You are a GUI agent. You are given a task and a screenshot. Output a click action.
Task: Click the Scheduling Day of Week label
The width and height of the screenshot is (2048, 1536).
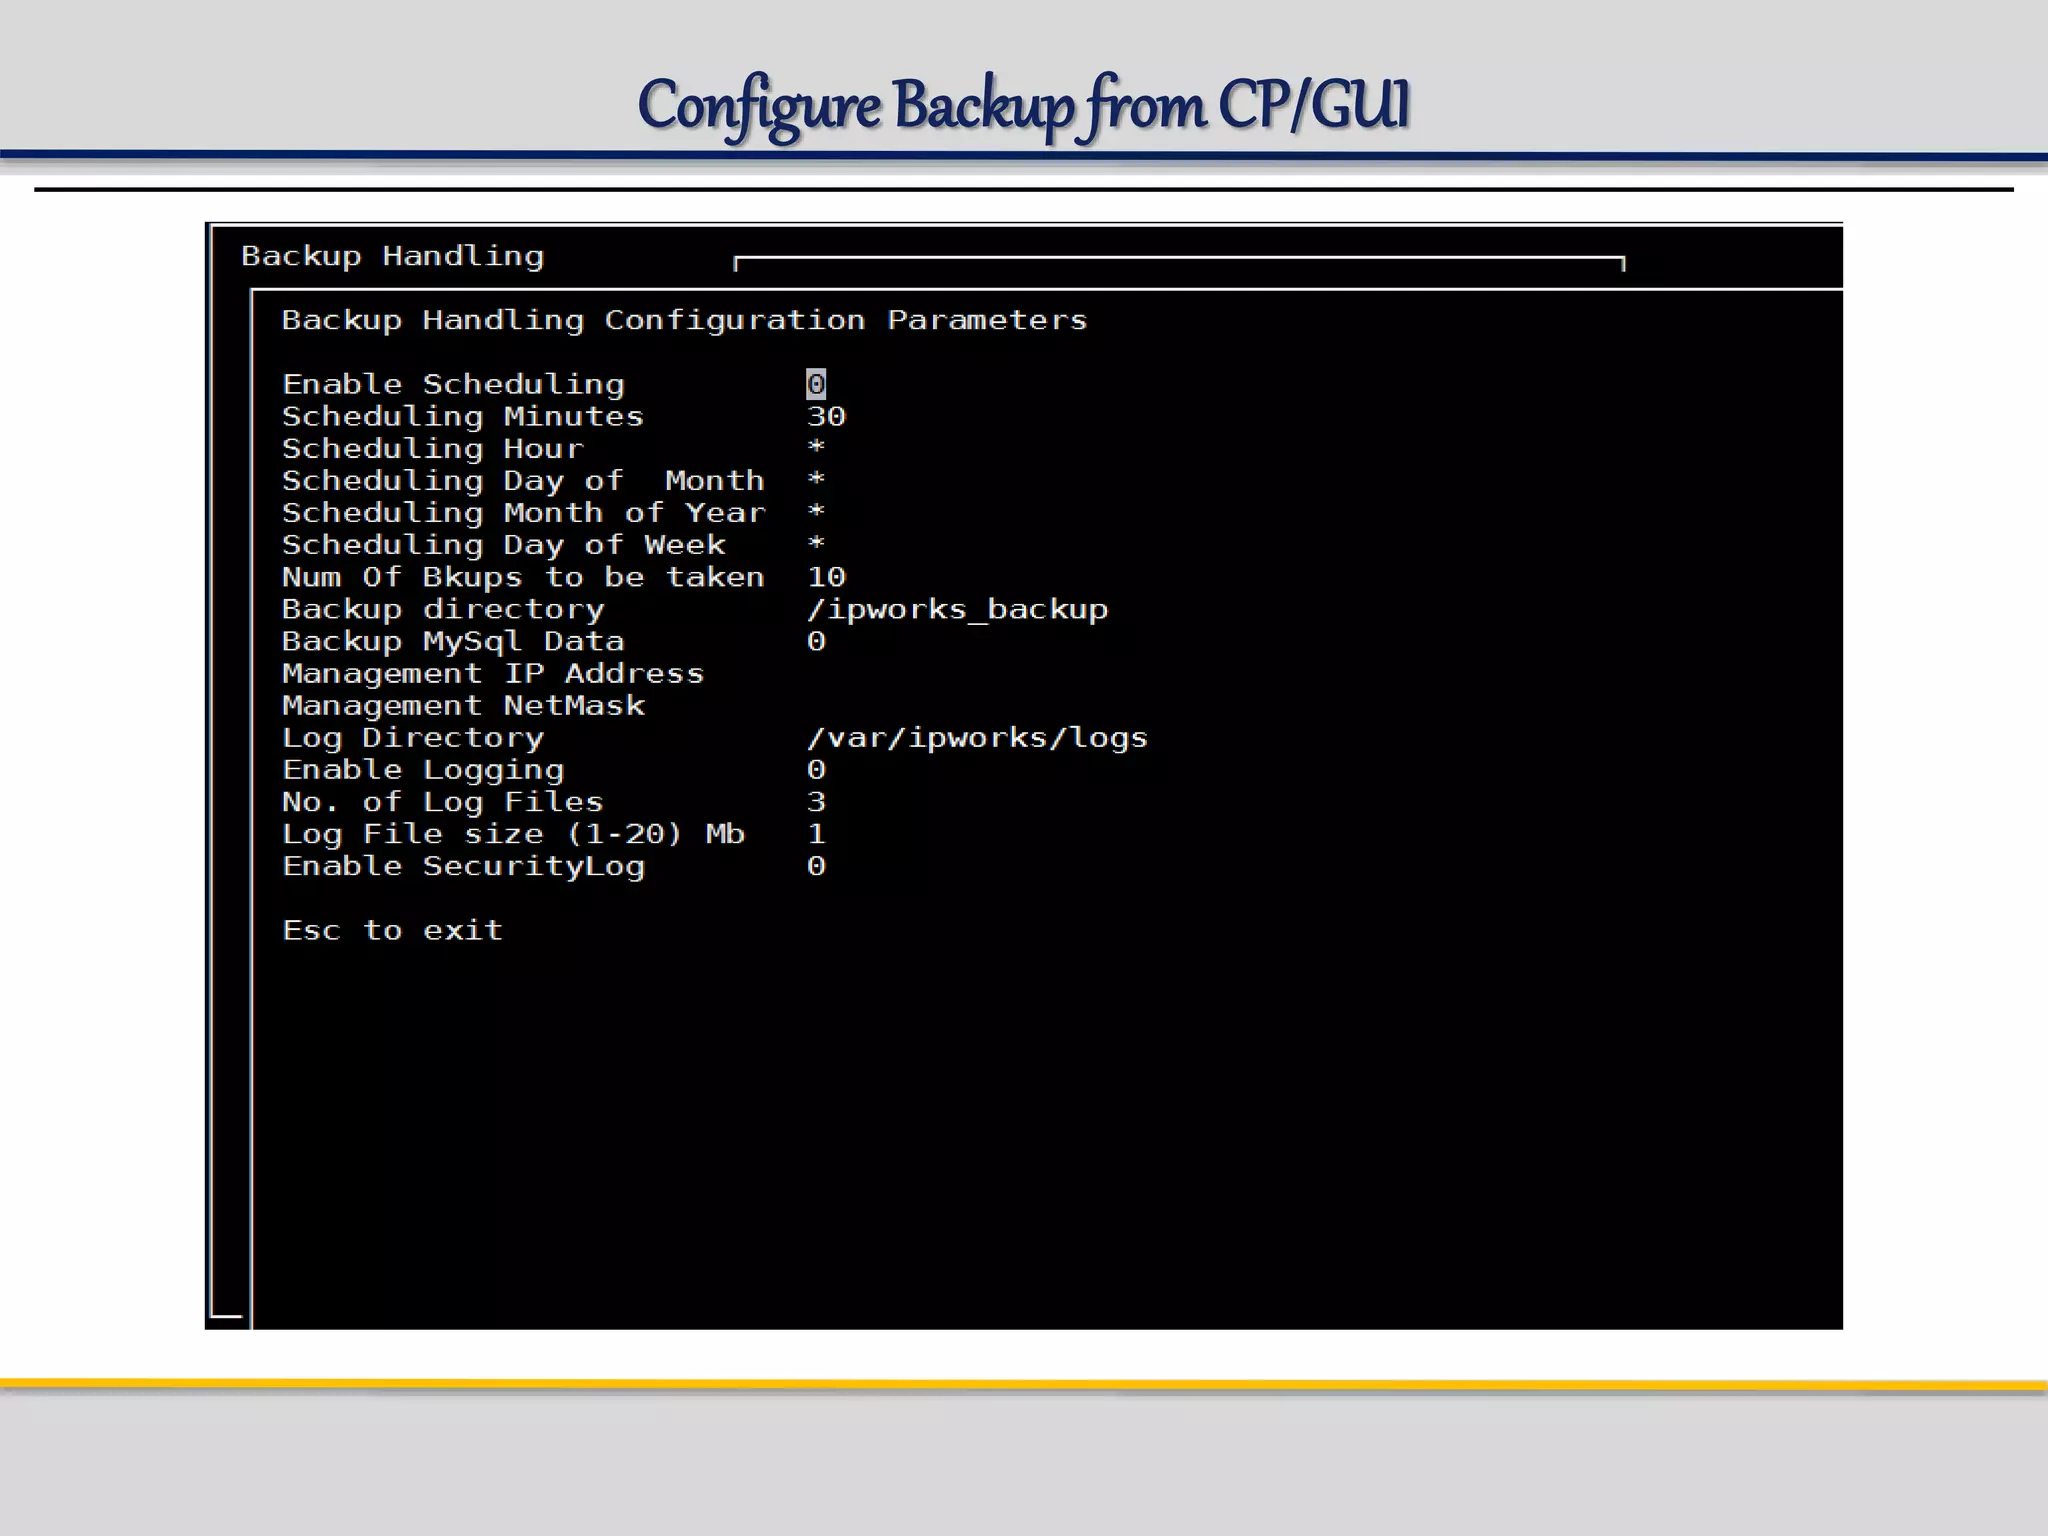click(x=503, y=545)
